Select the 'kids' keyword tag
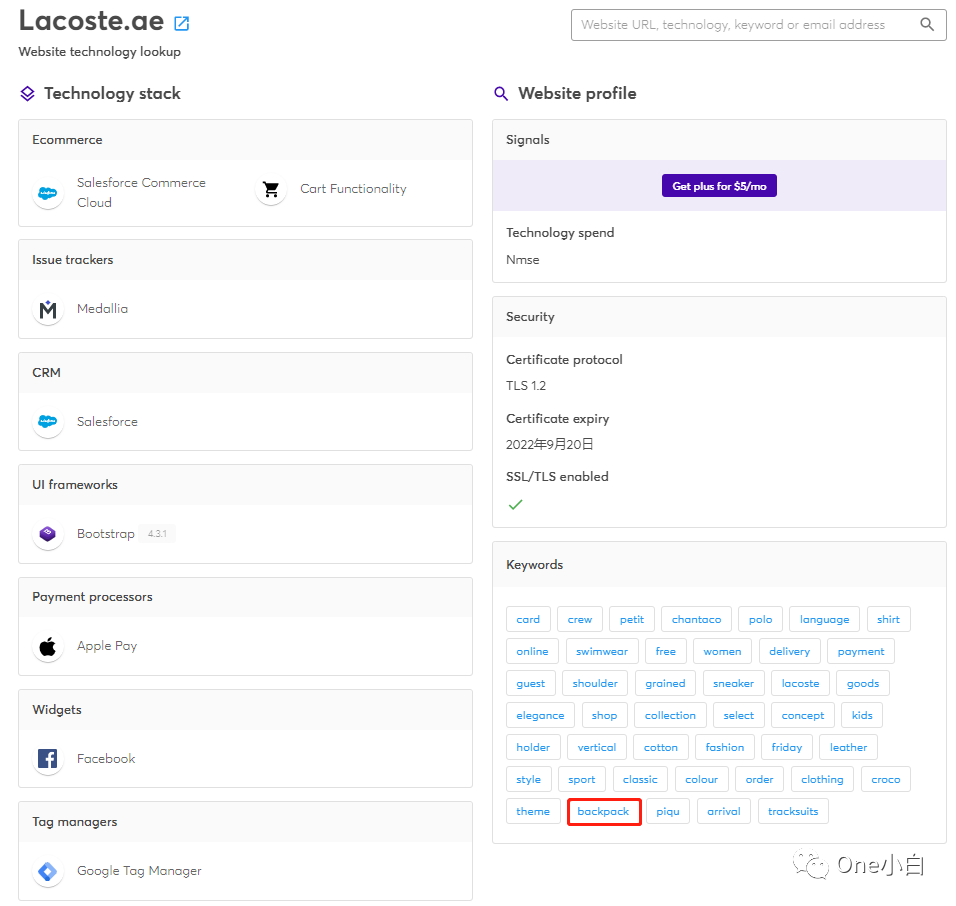The width and height of the screenshot is (956, 906). [x=862, y=715]
